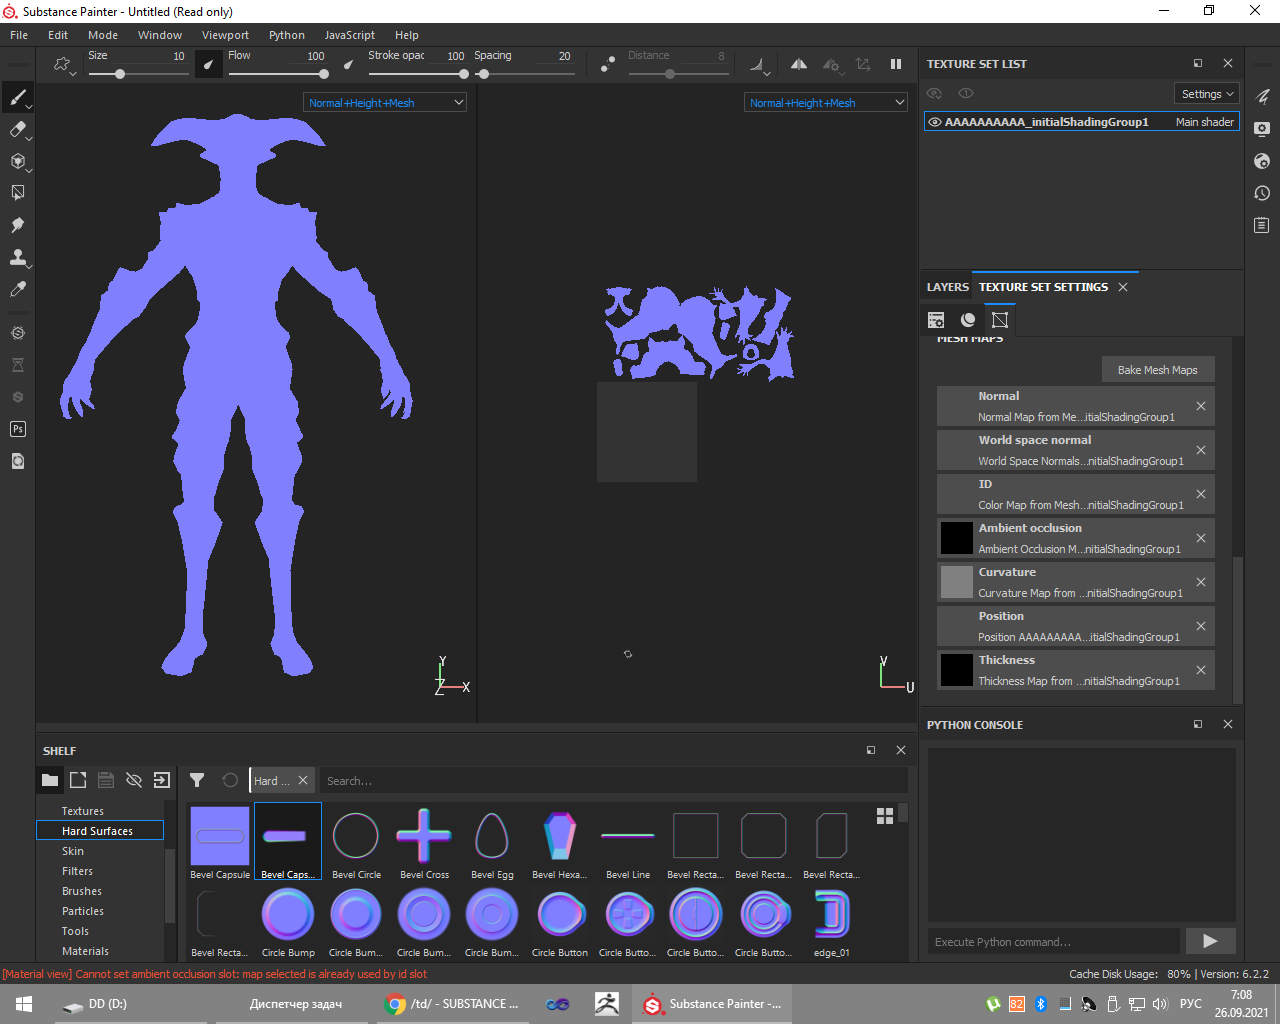Toggle the shelf hidden-items eye icon
Screen dimensions: 1280x1024
click(x=134, y=780)
